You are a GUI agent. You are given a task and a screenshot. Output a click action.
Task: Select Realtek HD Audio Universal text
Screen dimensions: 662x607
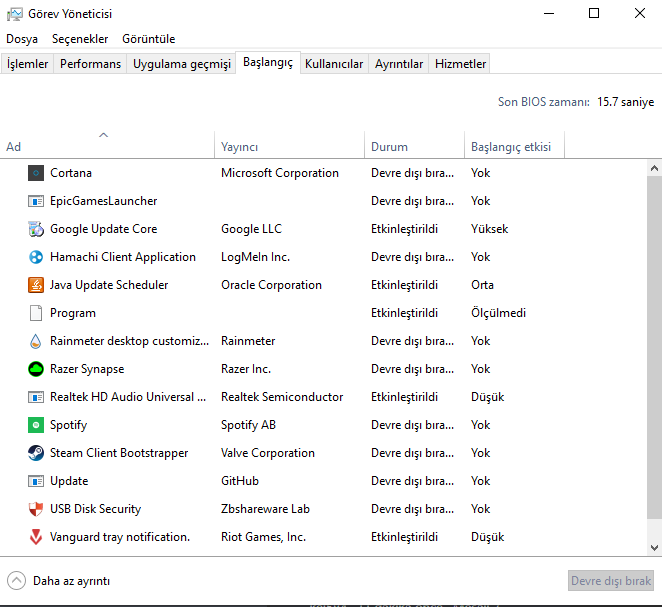tap(128, 397)
